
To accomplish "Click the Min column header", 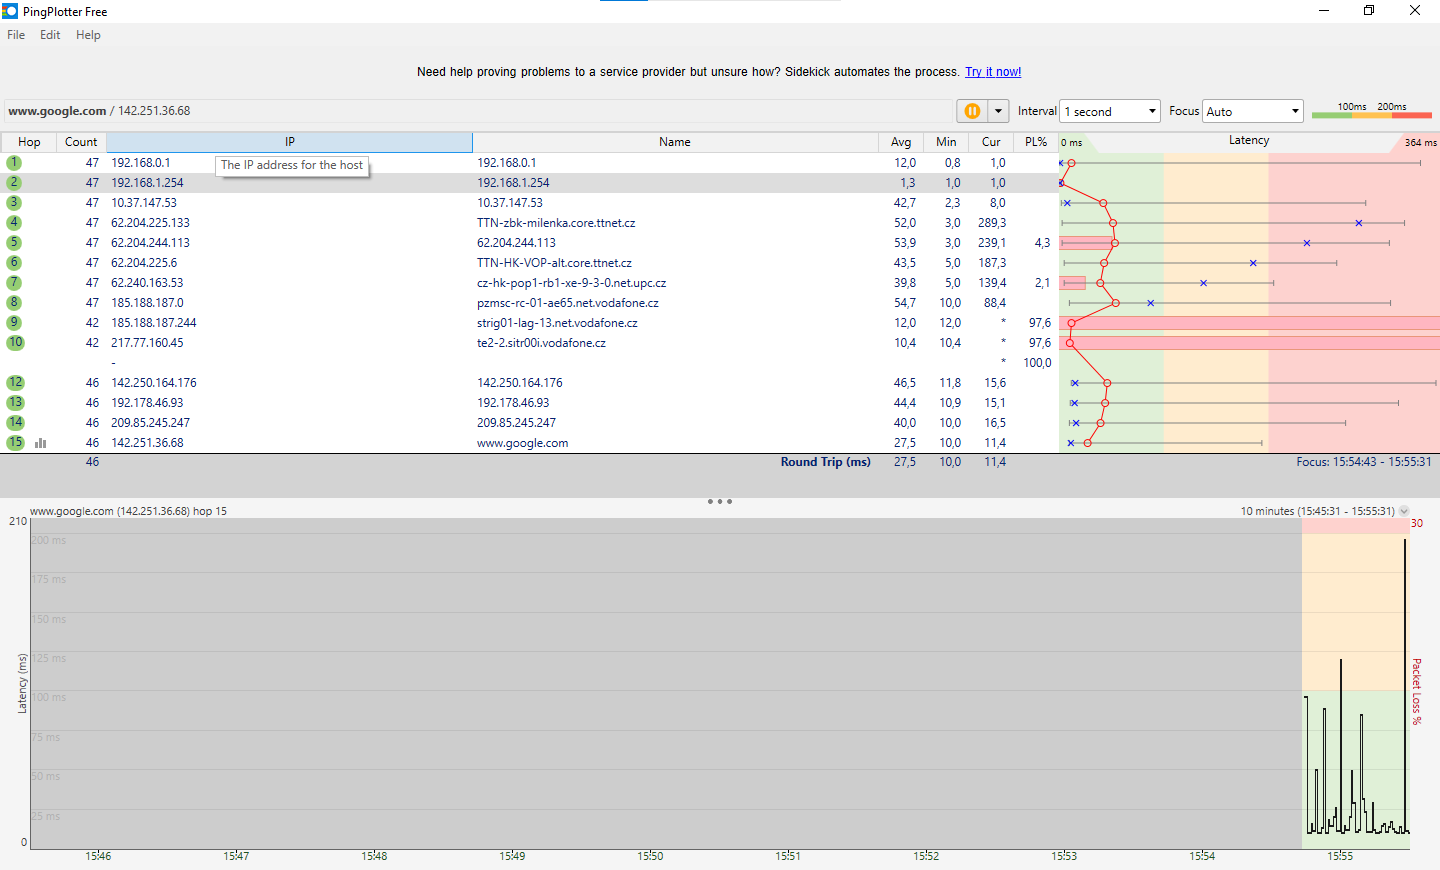I will click(946, 142).
